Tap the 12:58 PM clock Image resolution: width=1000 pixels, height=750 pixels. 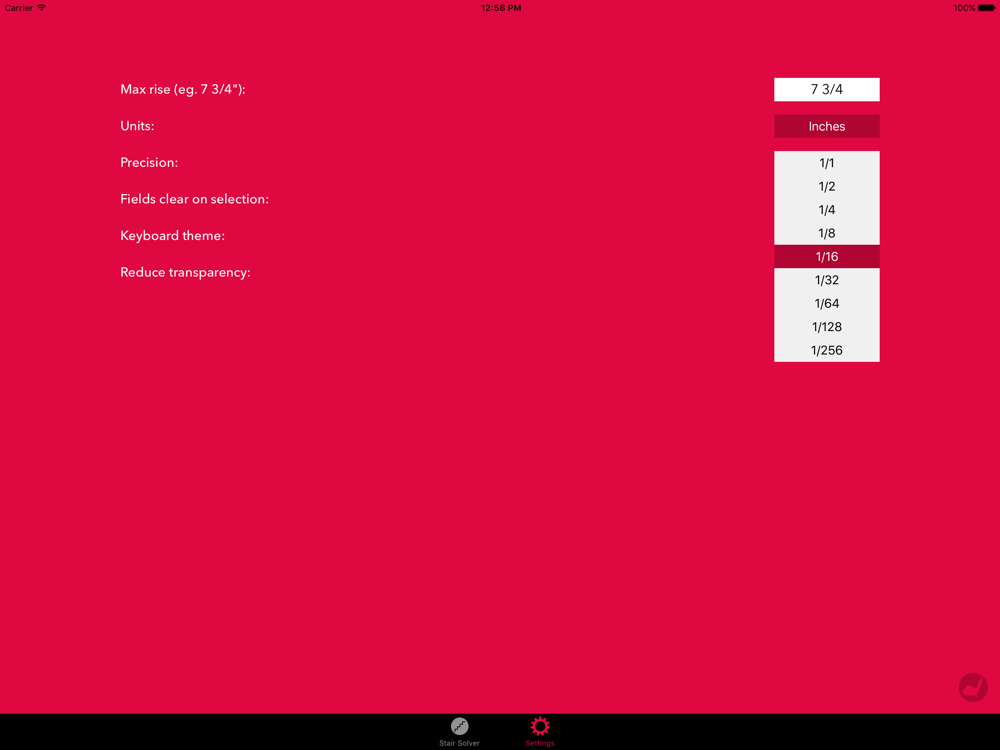tap(501, 8)
